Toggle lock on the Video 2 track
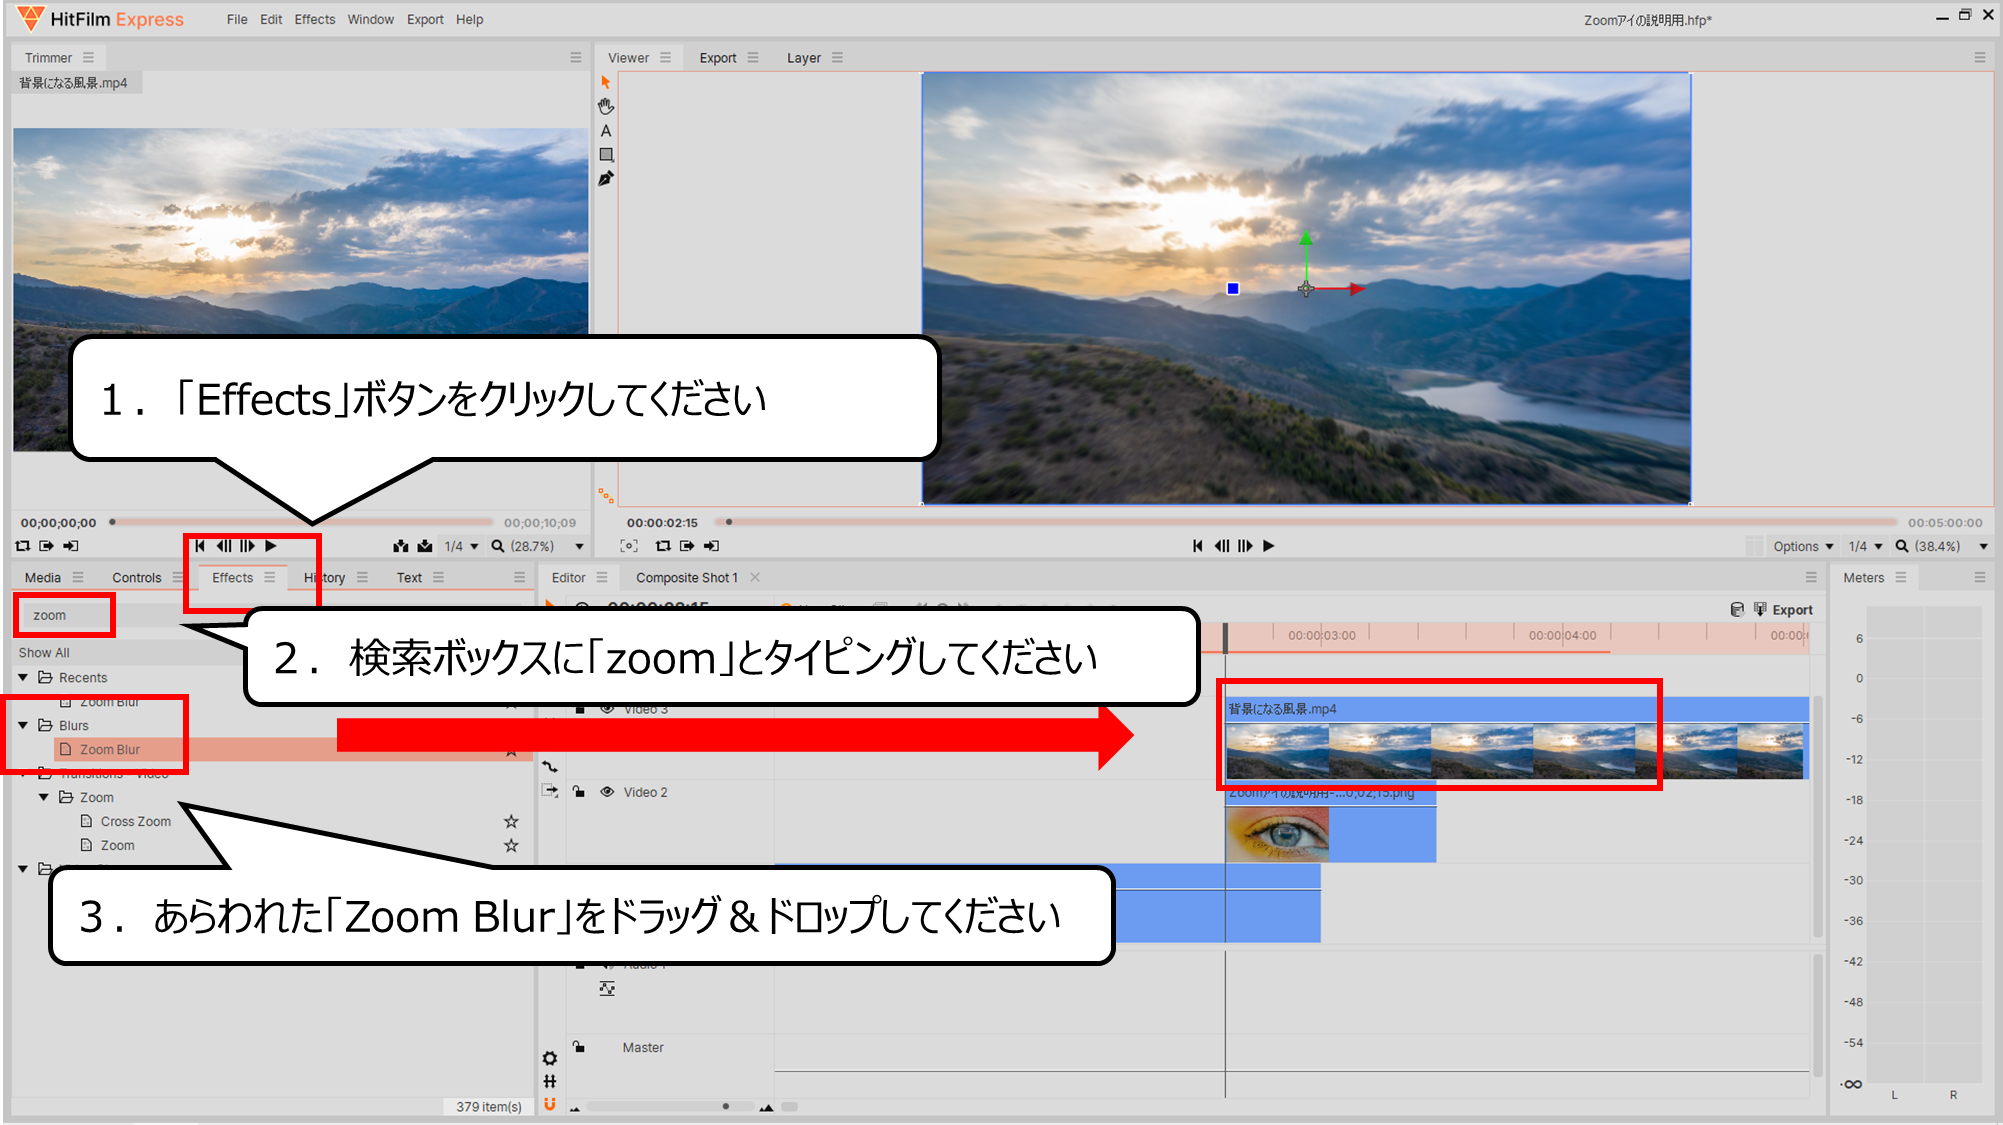The width and height of the screenshot is (2003, 1125). tap(579, 792)
